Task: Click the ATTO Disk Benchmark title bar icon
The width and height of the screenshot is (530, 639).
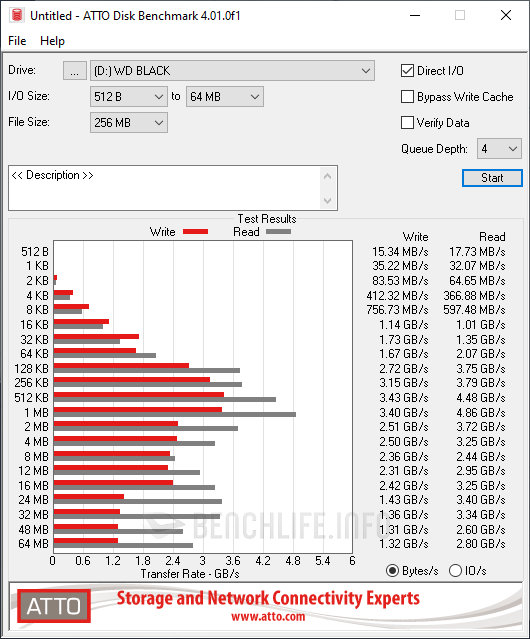Action: coord(17,15)
